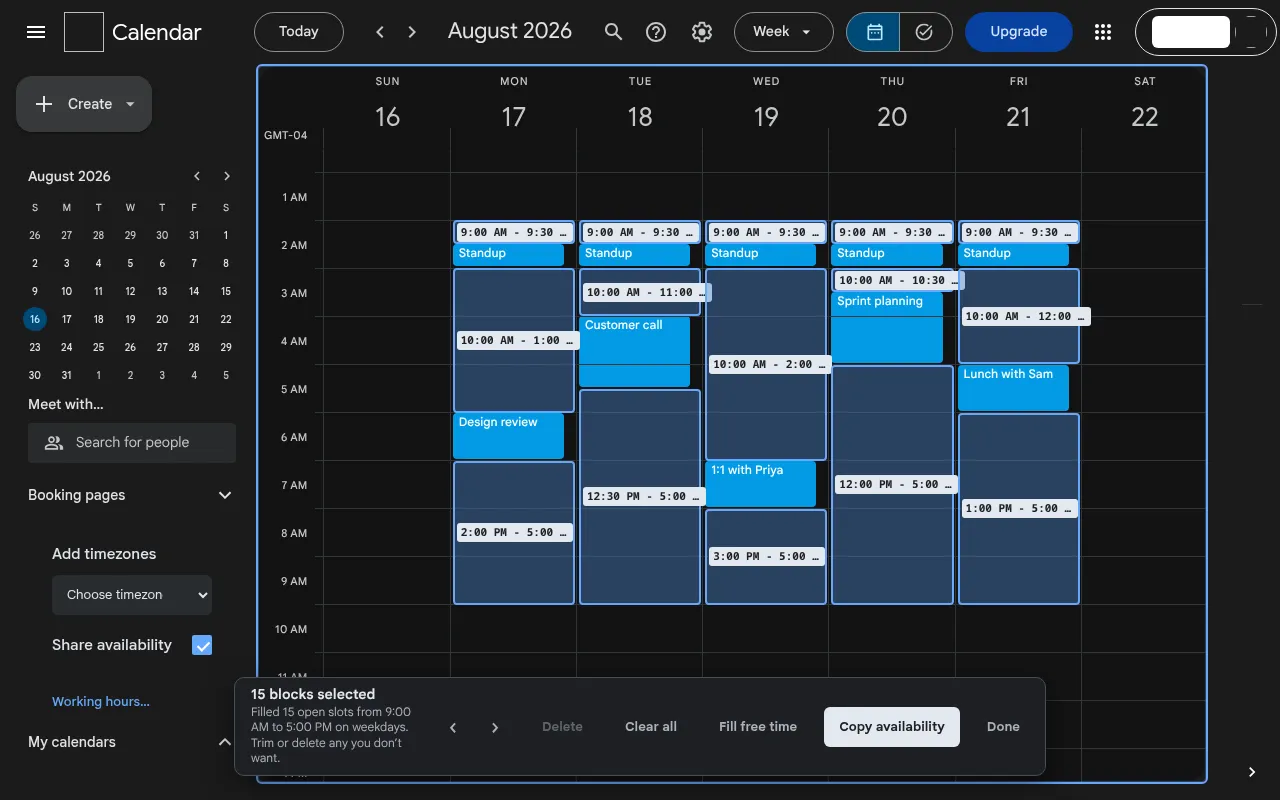This screenshot has width=1280, height=800.
Task: Open the Google apps grid
Action: tap(1103, 32)
